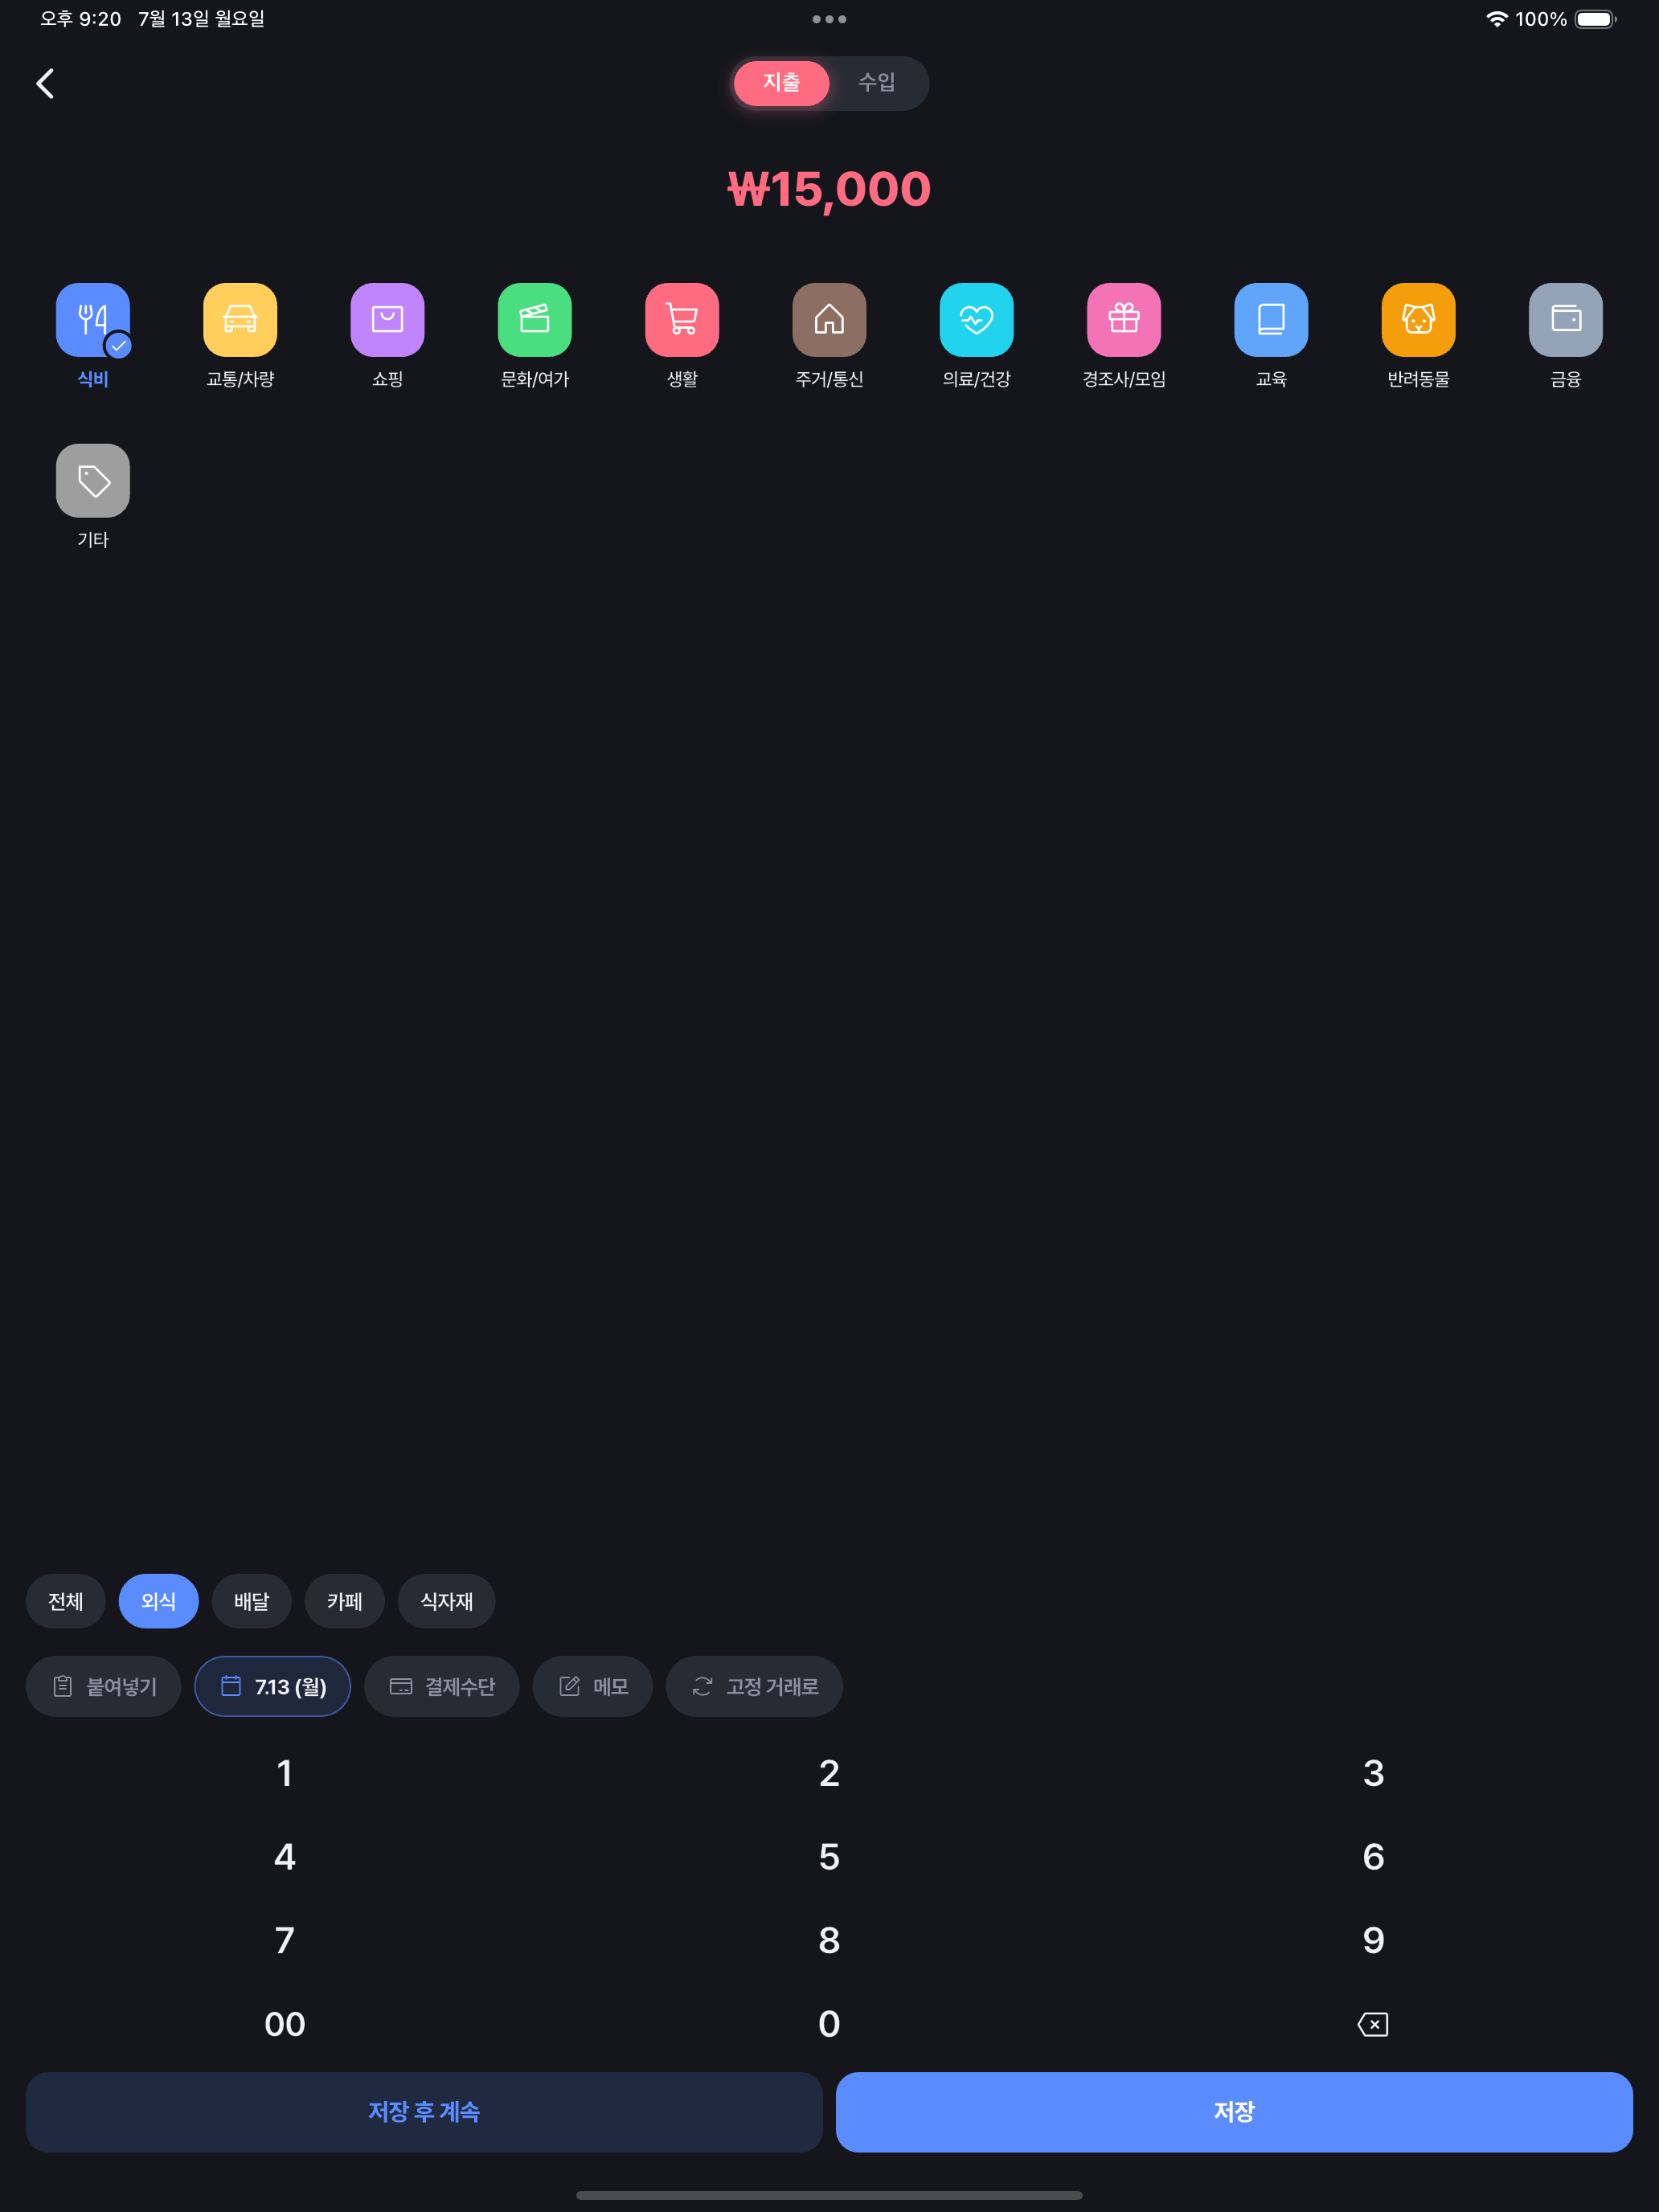The height and width of the screenshot is (2212, 1659).
Task: Choose the 경조사/모임 gift category
Action: point(1124,320)
